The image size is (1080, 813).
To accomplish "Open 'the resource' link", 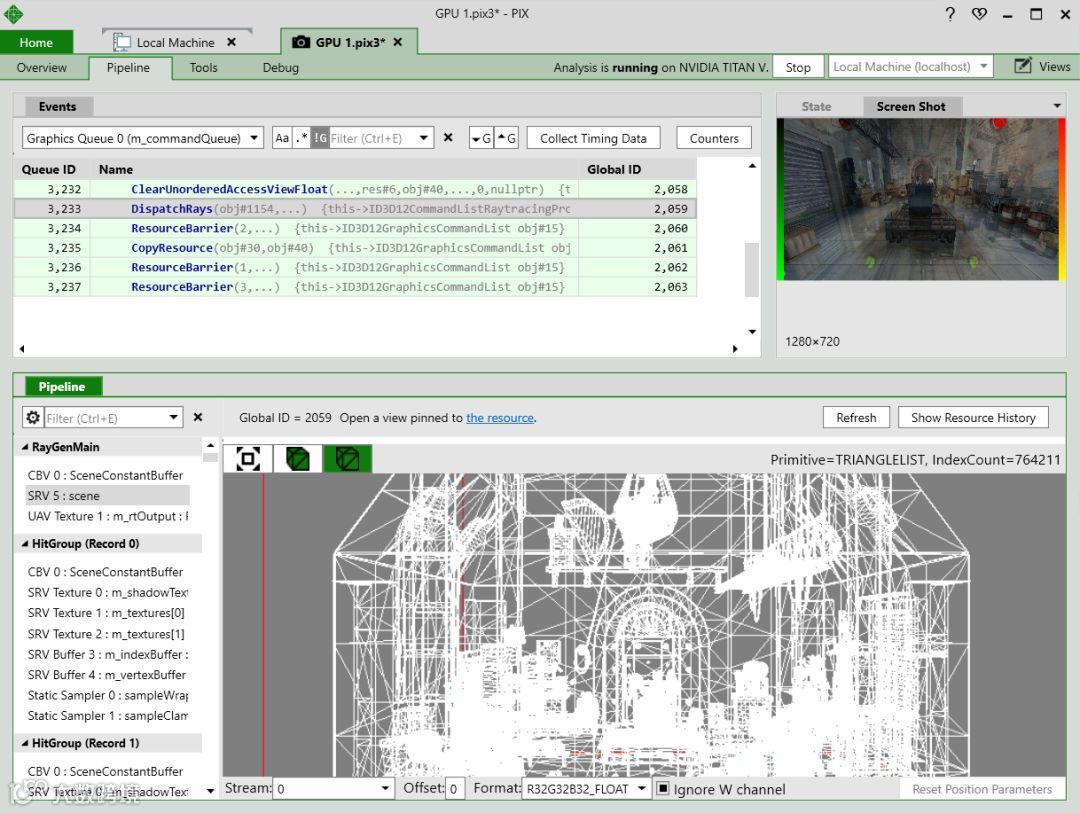I will [x=500, y=418].
